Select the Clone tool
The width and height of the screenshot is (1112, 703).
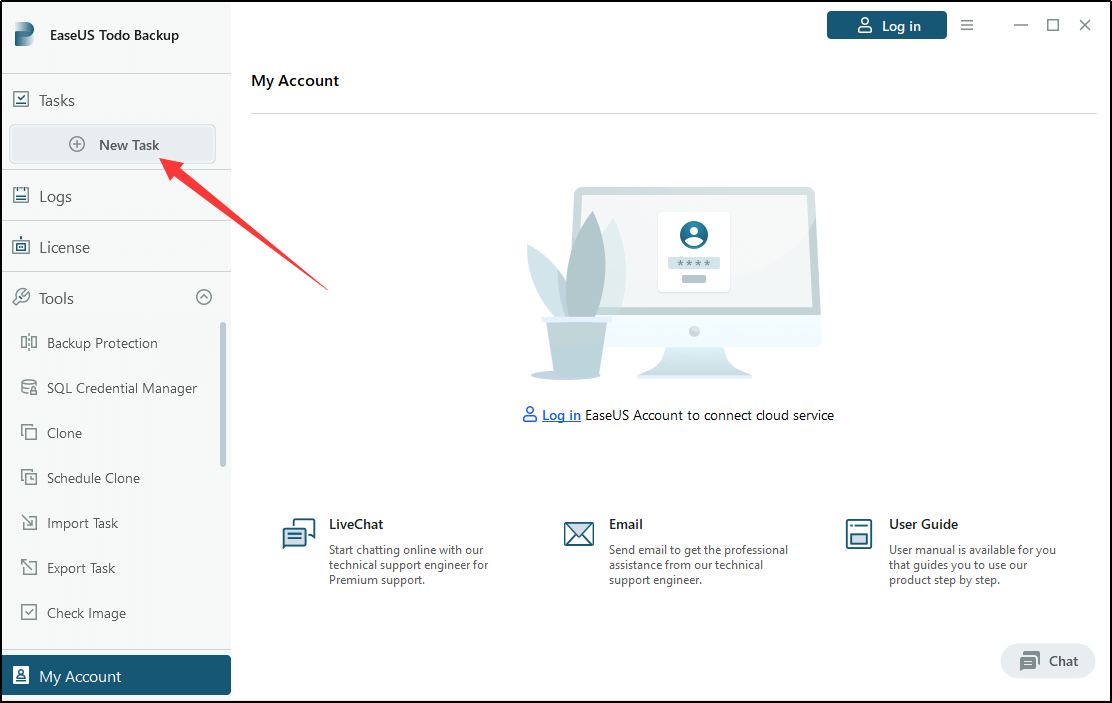[x=65, y=433]
